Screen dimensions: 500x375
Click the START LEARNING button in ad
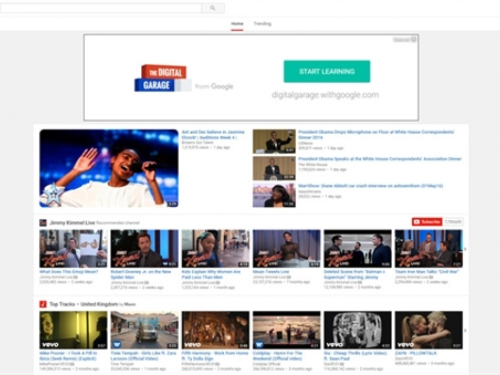pos(327,71)
